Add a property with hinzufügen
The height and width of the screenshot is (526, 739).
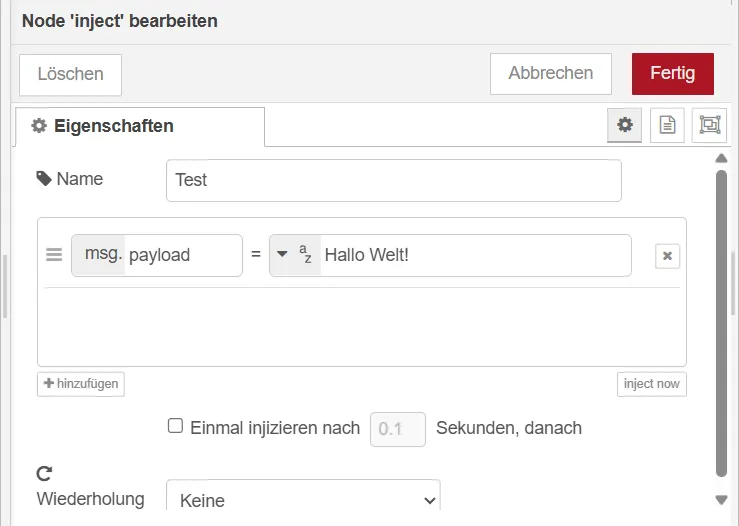[x=81, y=384]
